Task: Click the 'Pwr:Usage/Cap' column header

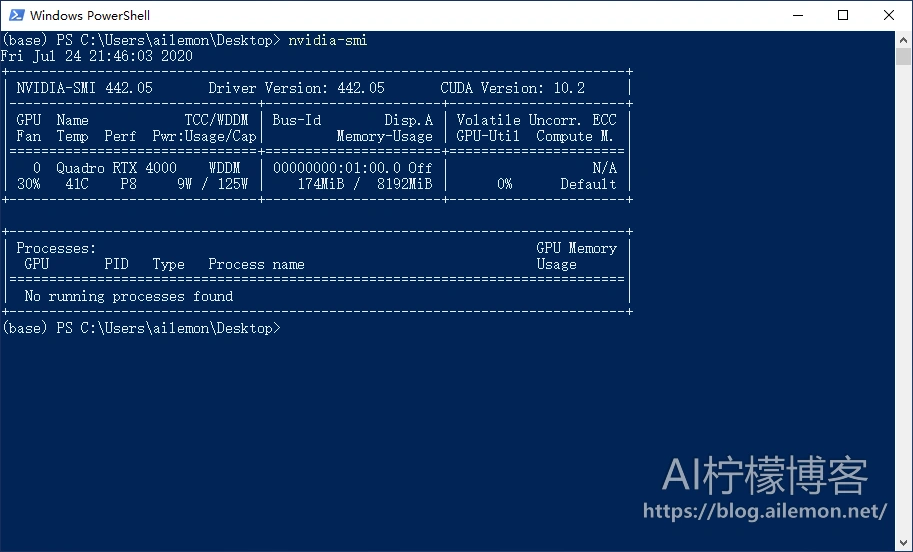Action: [204, 136]
